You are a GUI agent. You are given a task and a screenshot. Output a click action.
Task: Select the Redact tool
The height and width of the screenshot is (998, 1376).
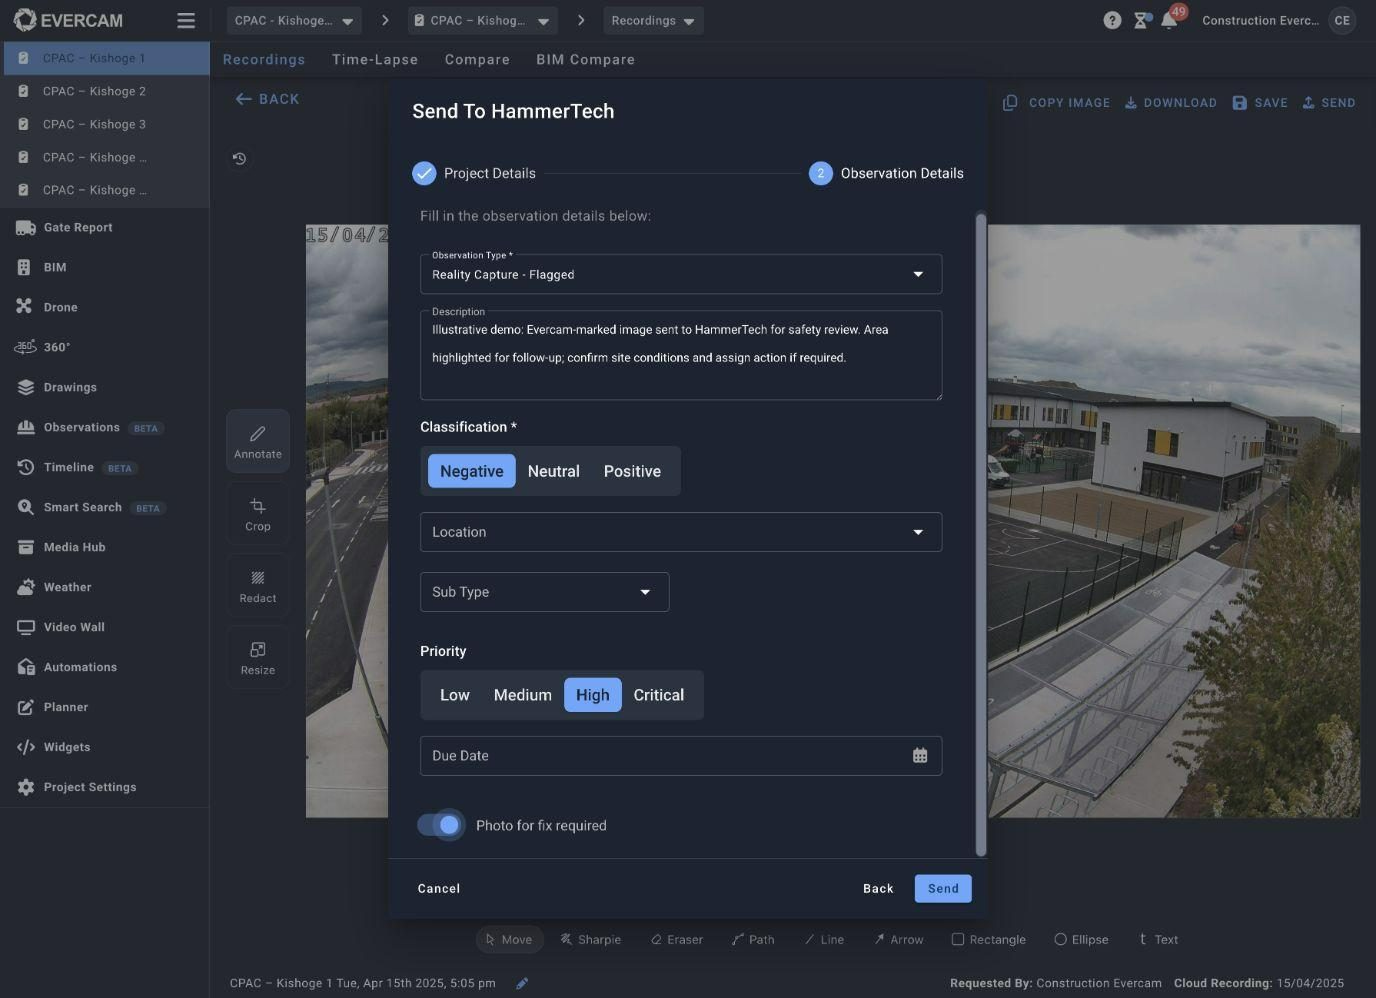click(x=258, y=585)
